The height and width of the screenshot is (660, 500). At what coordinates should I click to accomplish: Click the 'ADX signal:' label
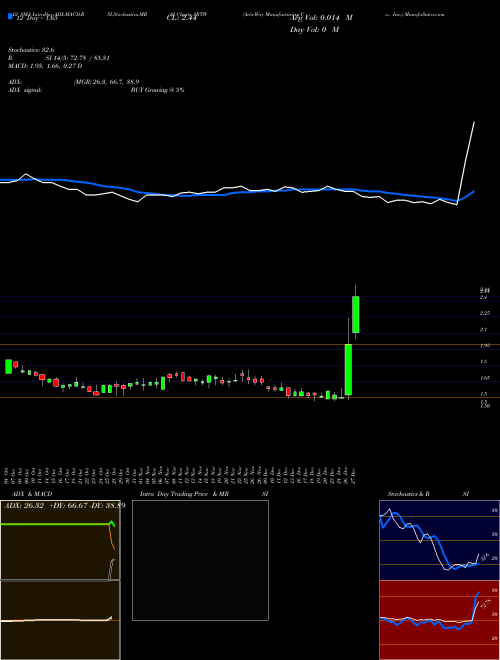click(25, 90)
